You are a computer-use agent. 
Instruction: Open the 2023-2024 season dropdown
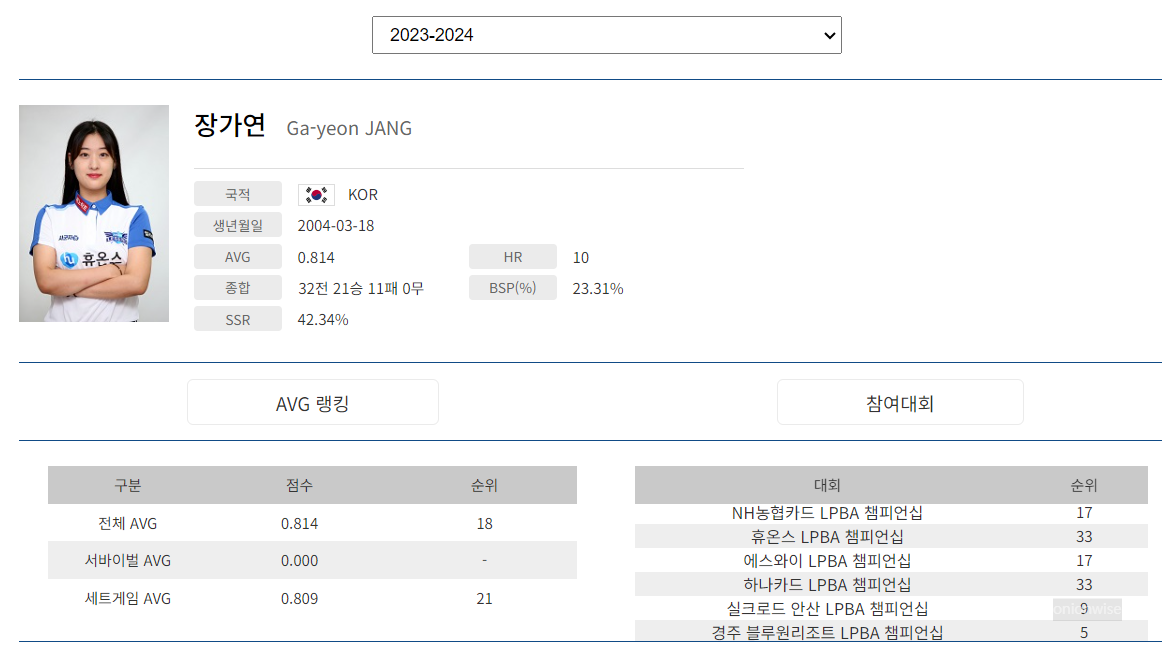[605, 34]
